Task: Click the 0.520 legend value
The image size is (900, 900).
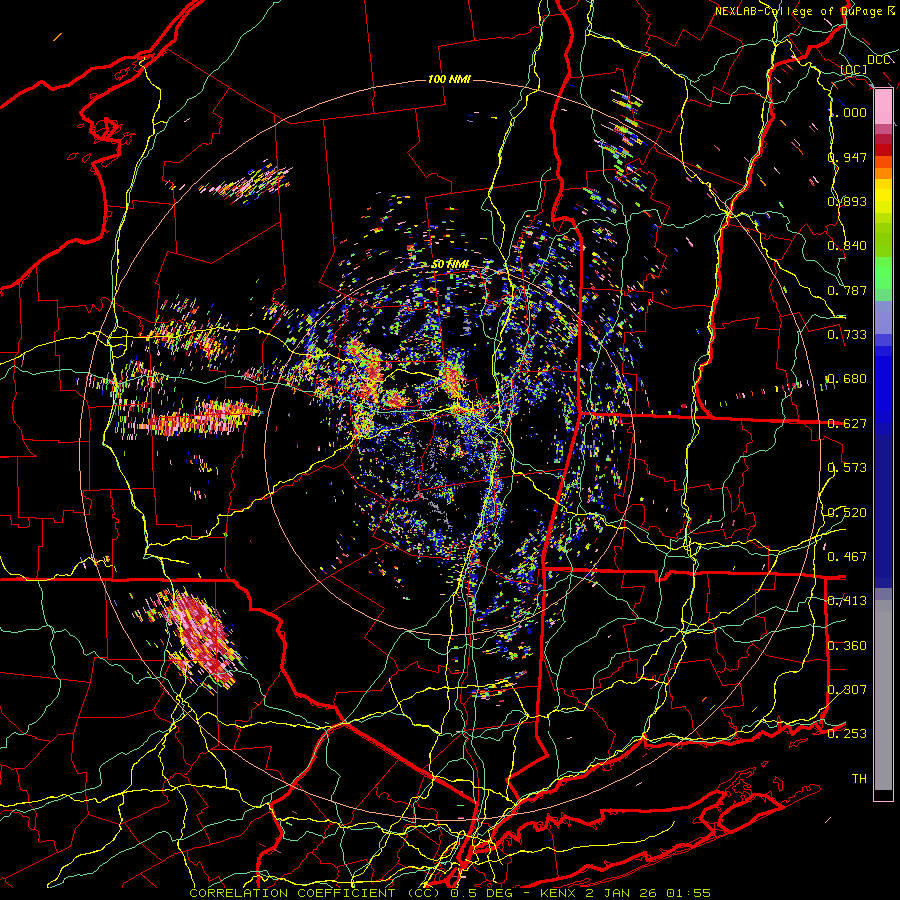Action: [847, 513]
